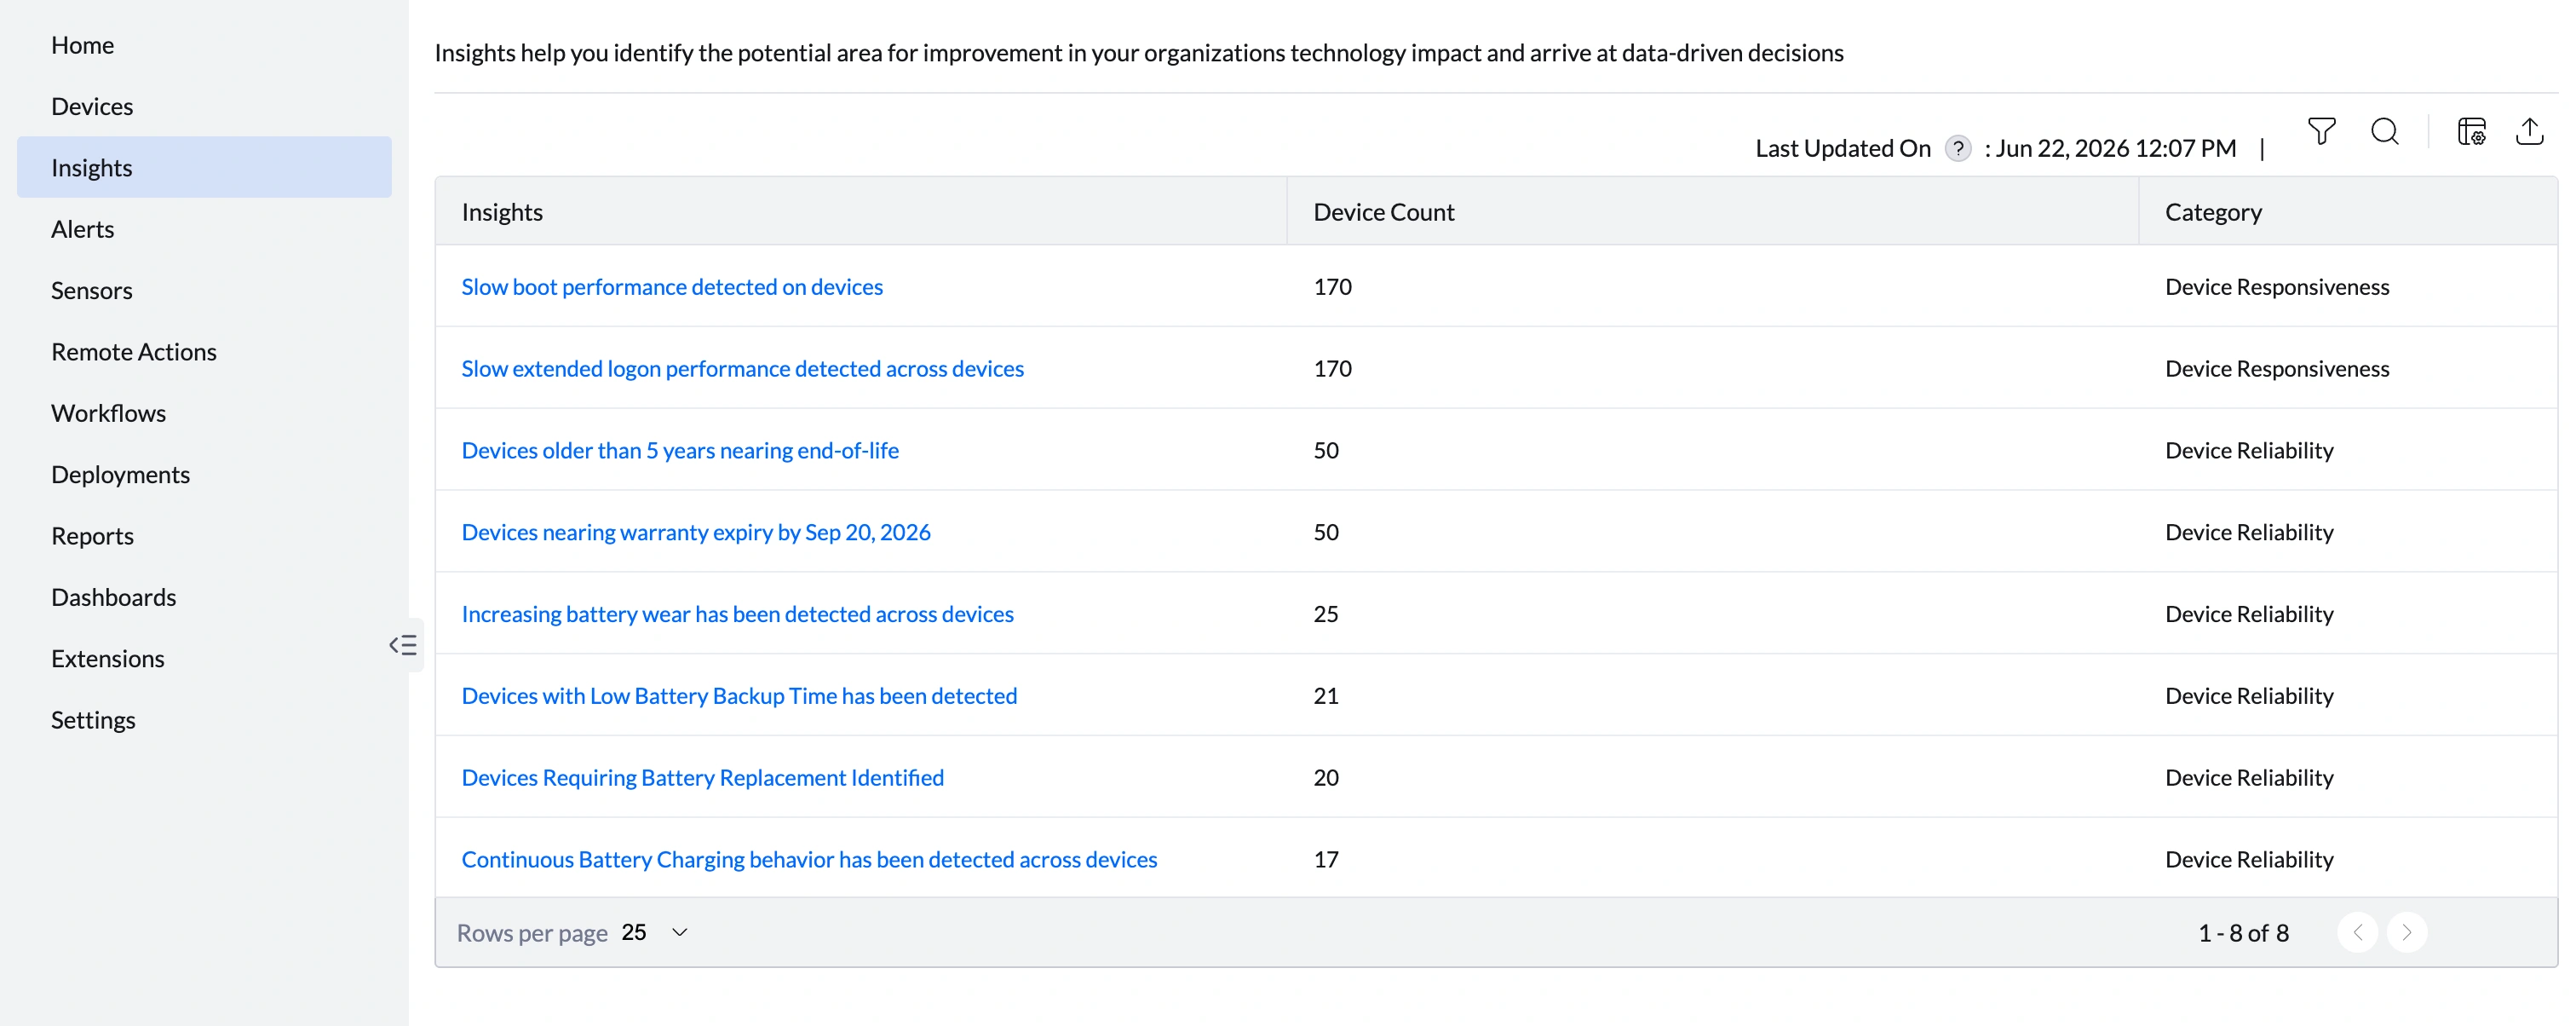Open Workflows in the sidebar
The height and width of the screenshot is (1026, 2576).
click(204, 413)
